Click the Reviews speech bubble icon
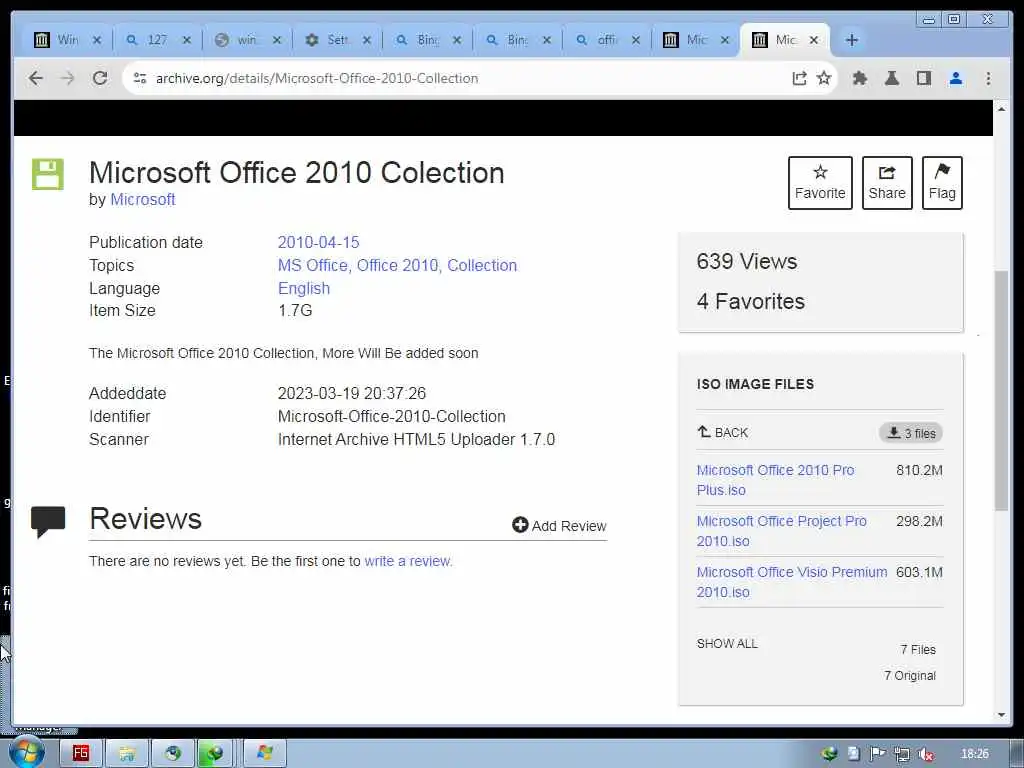Screen dimensions: 1024x768 [x=48, y=522]
